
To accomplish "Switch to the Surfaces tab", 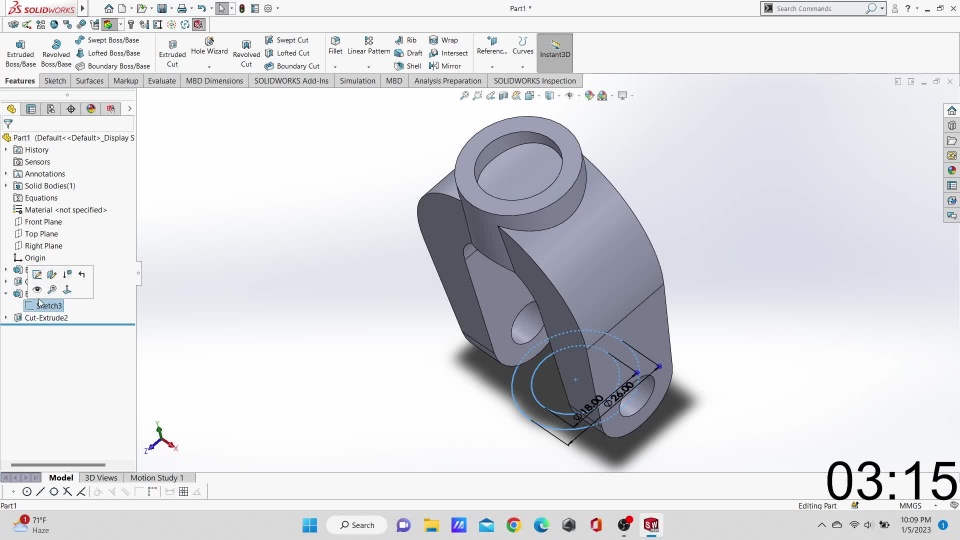I will (89, 81).
